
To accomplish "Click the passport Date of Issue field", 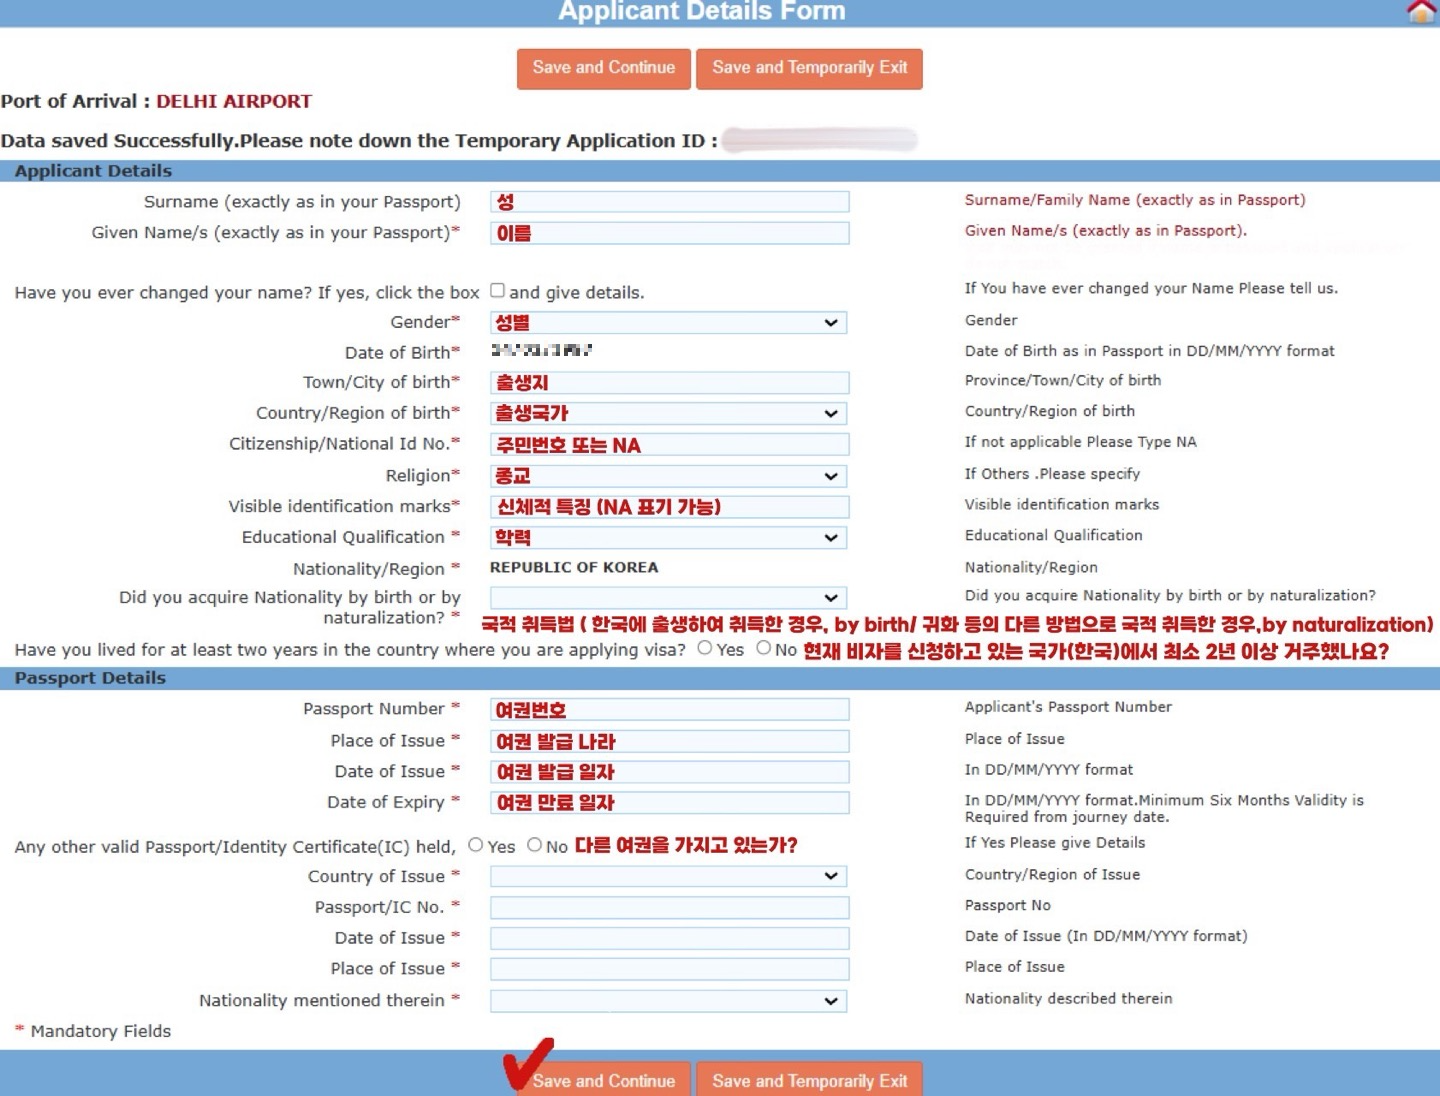I will click(670, 772).
